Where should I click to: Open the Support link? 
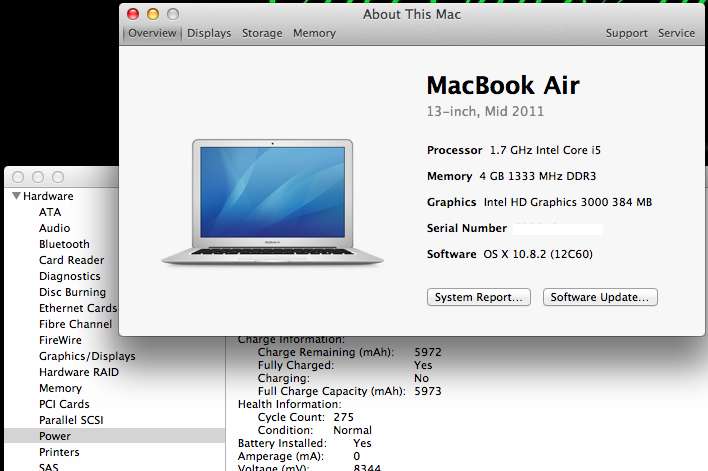click(626, 33)
